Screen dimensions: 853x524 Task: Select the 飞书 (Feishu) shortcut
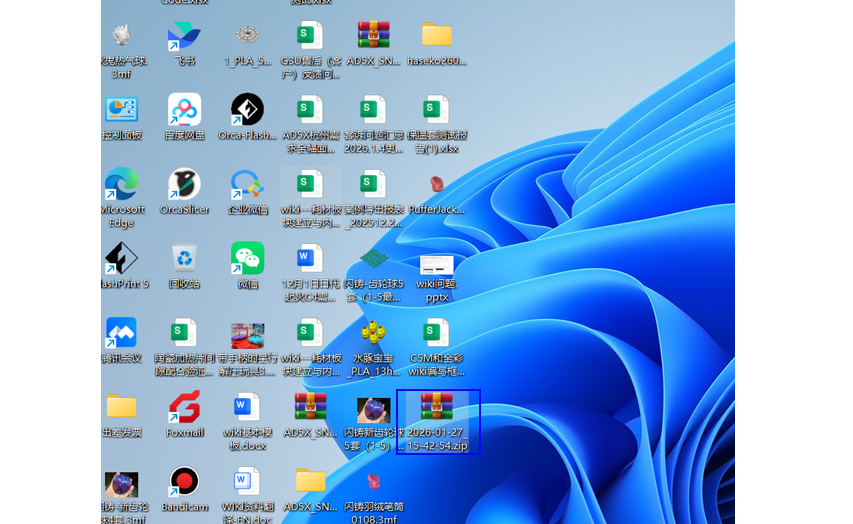(184, 36)
